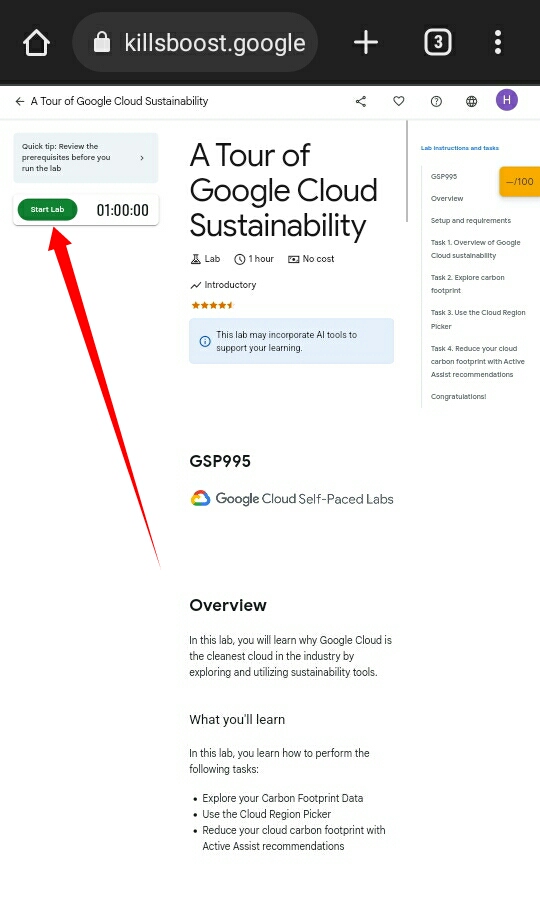Open the purple H profile avatar
This screenshot has height=924, width=540.
[x=506, y=100]
